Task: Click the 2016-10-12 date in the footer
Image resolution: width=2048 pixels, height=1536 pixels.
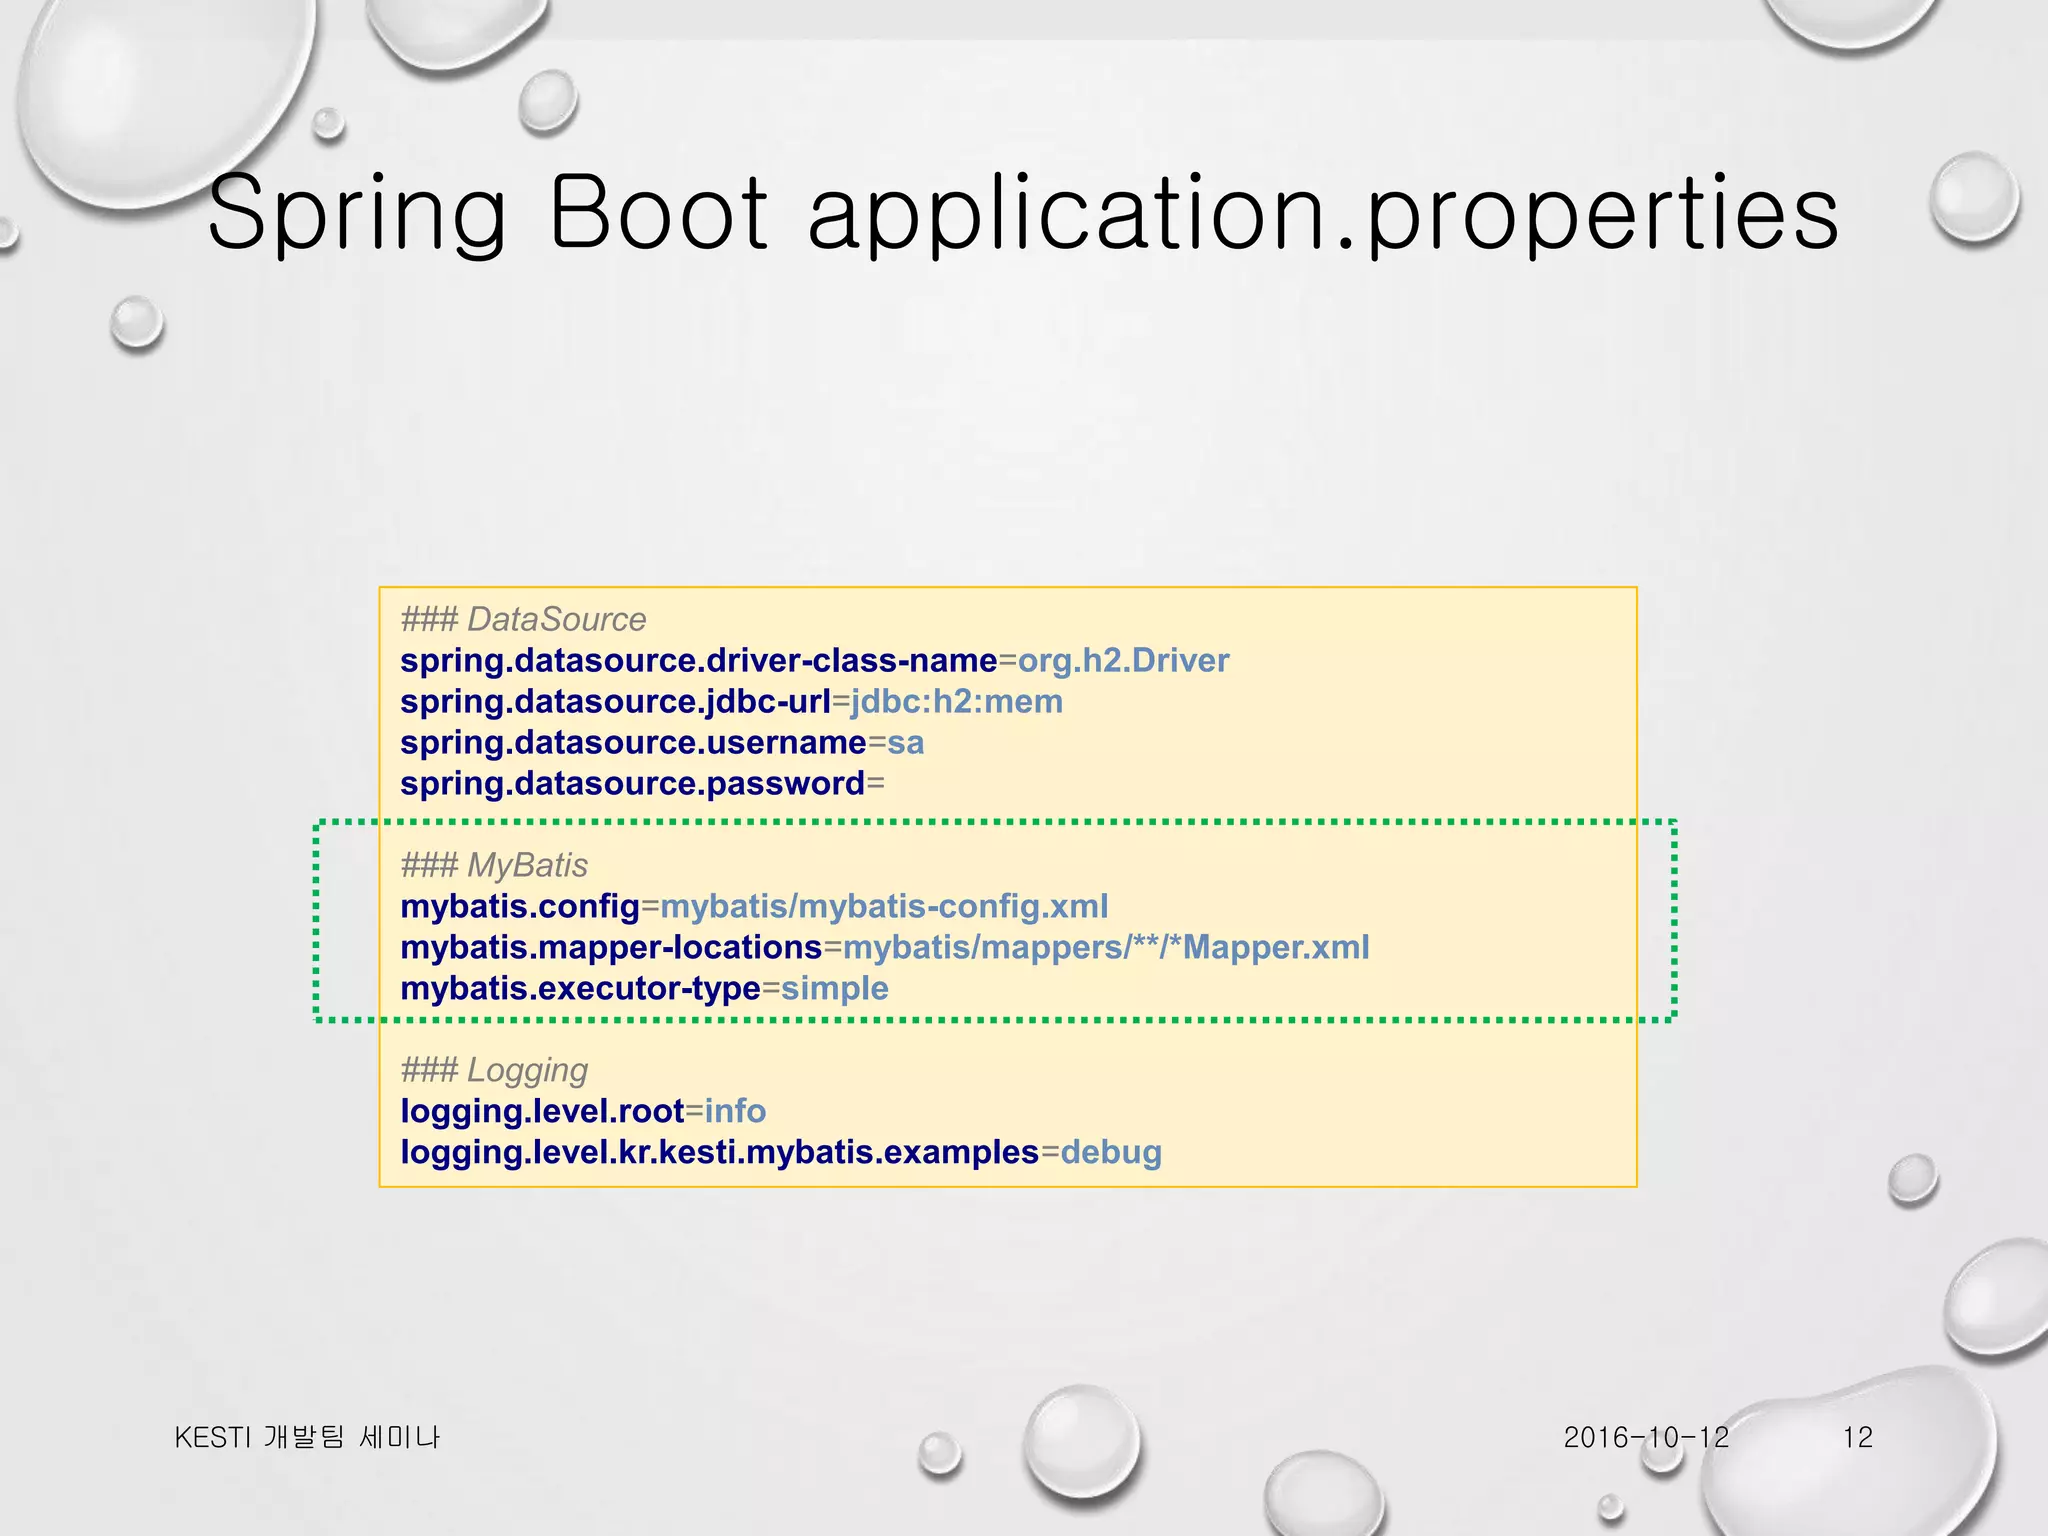Action: [x=1646, y=1437]
